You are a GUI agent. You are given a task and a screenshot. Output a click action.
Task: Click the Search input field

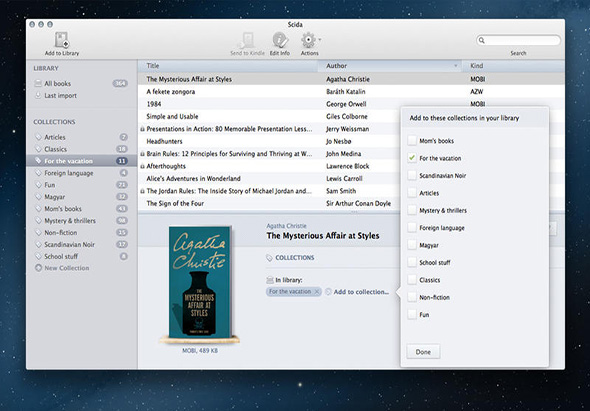click(x=518, y=40)
